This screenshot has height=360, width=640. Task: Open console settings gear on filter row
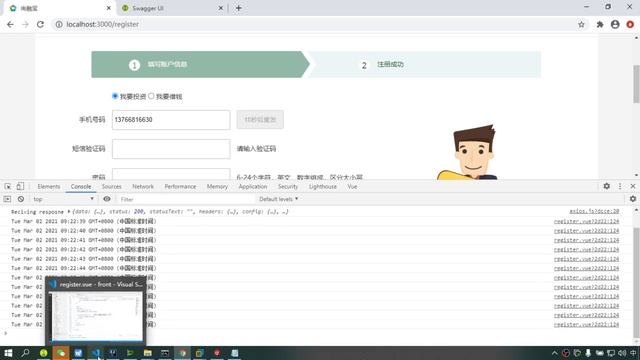click(633, 199)
